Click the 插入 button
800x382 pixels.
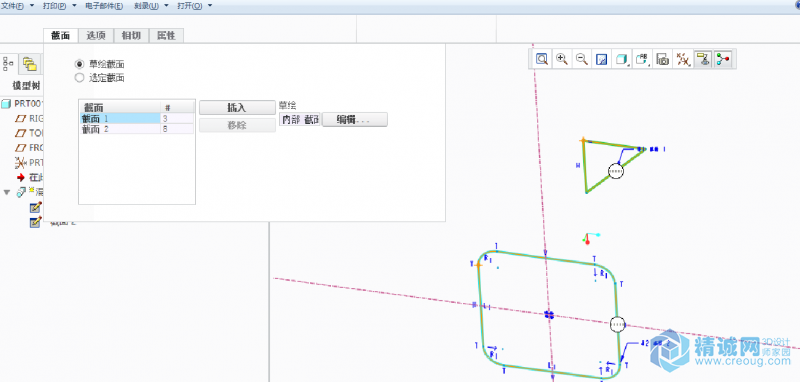[237, 108]
